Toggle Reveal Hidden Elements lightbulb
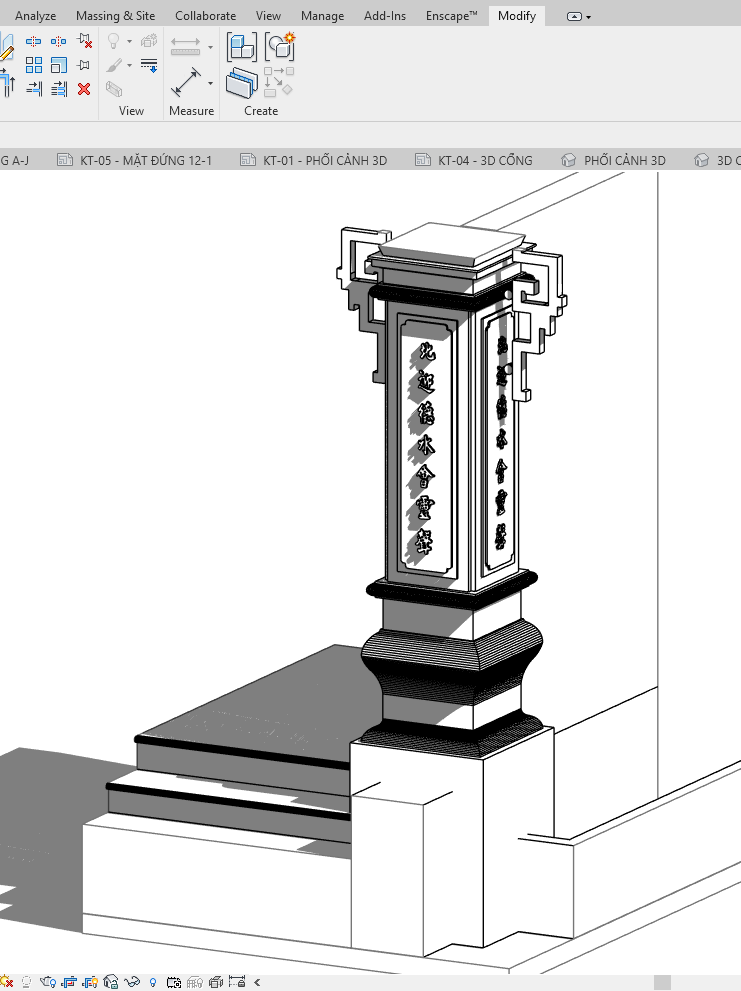 point(152,982)
